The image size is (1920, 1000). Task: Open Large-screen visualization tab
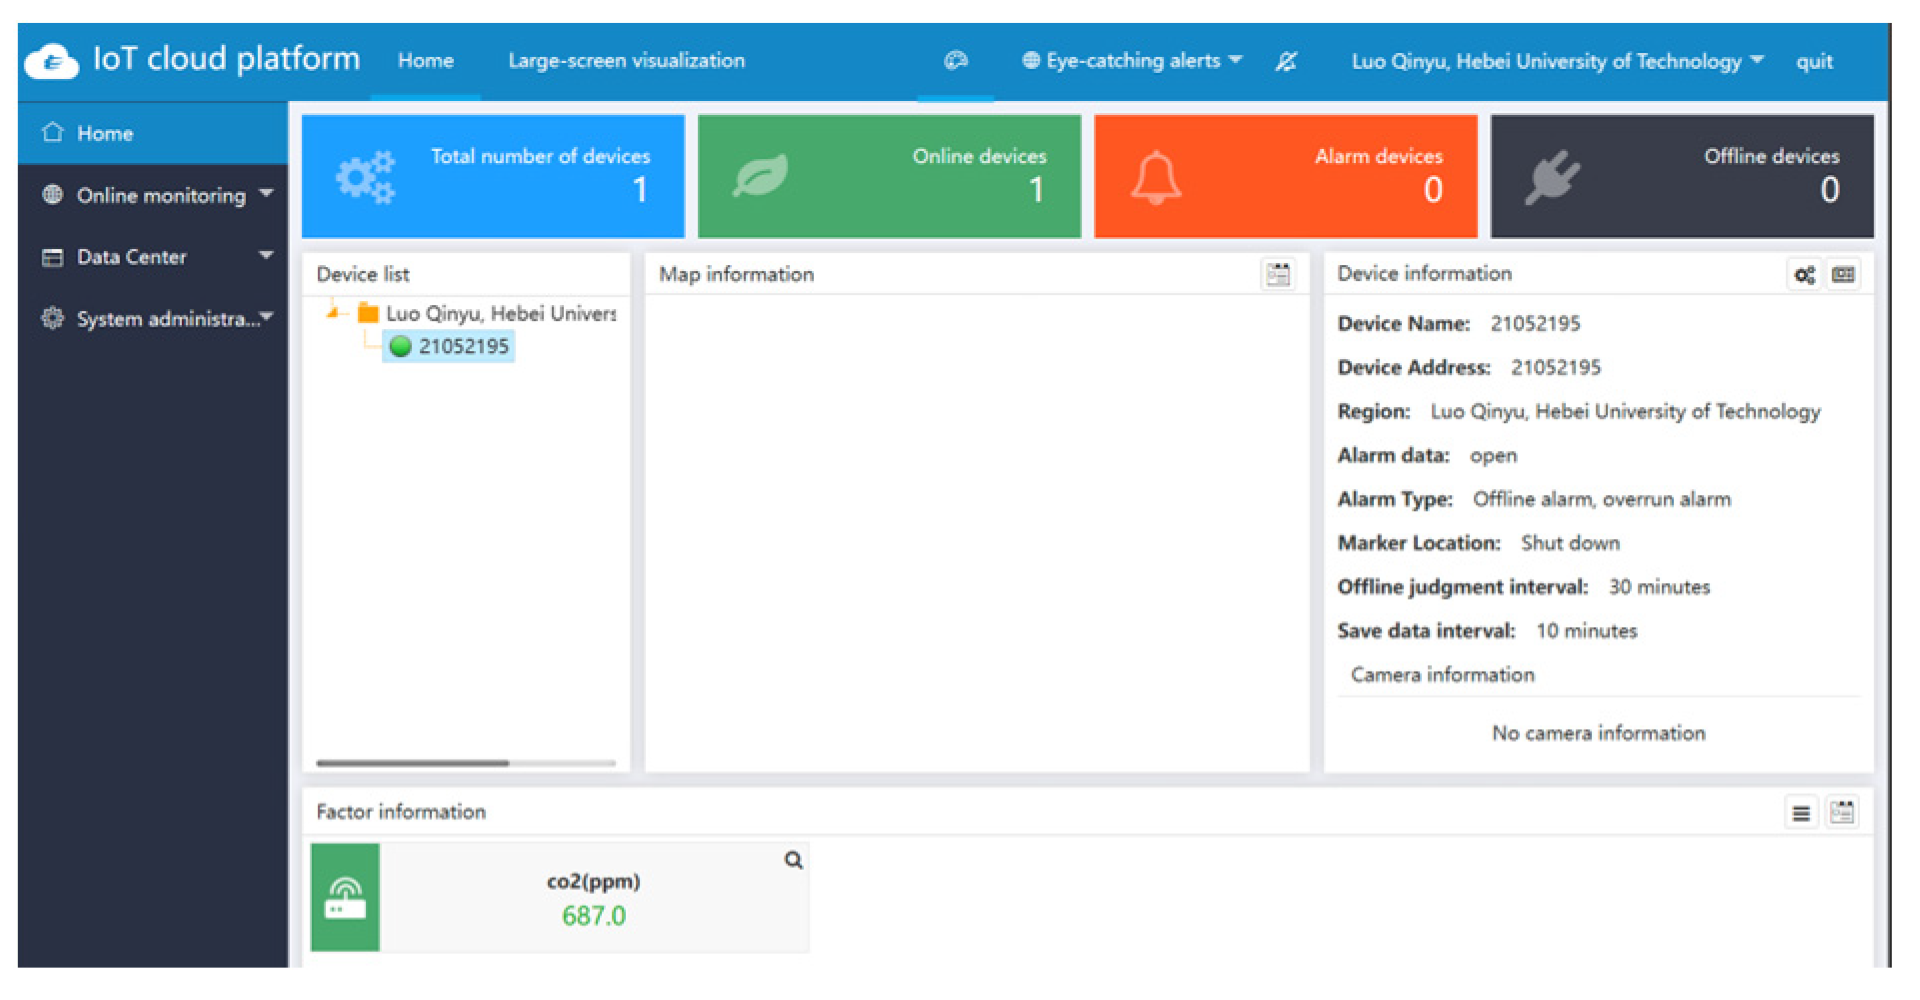tap(626, 61)
